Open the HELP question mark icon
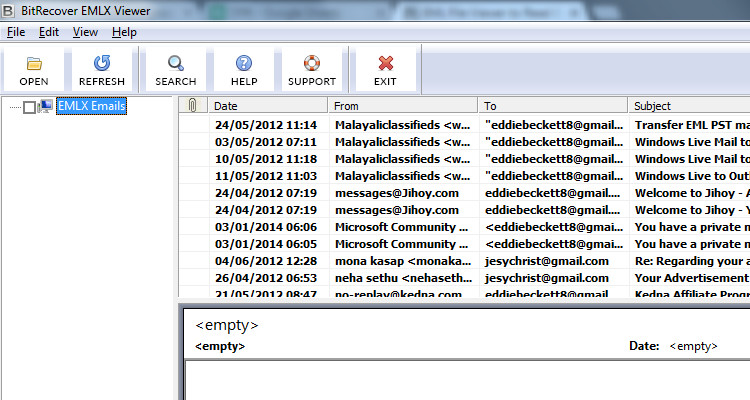Image resolution: width=750 pixels, height=400 pixels. (244, 70)
